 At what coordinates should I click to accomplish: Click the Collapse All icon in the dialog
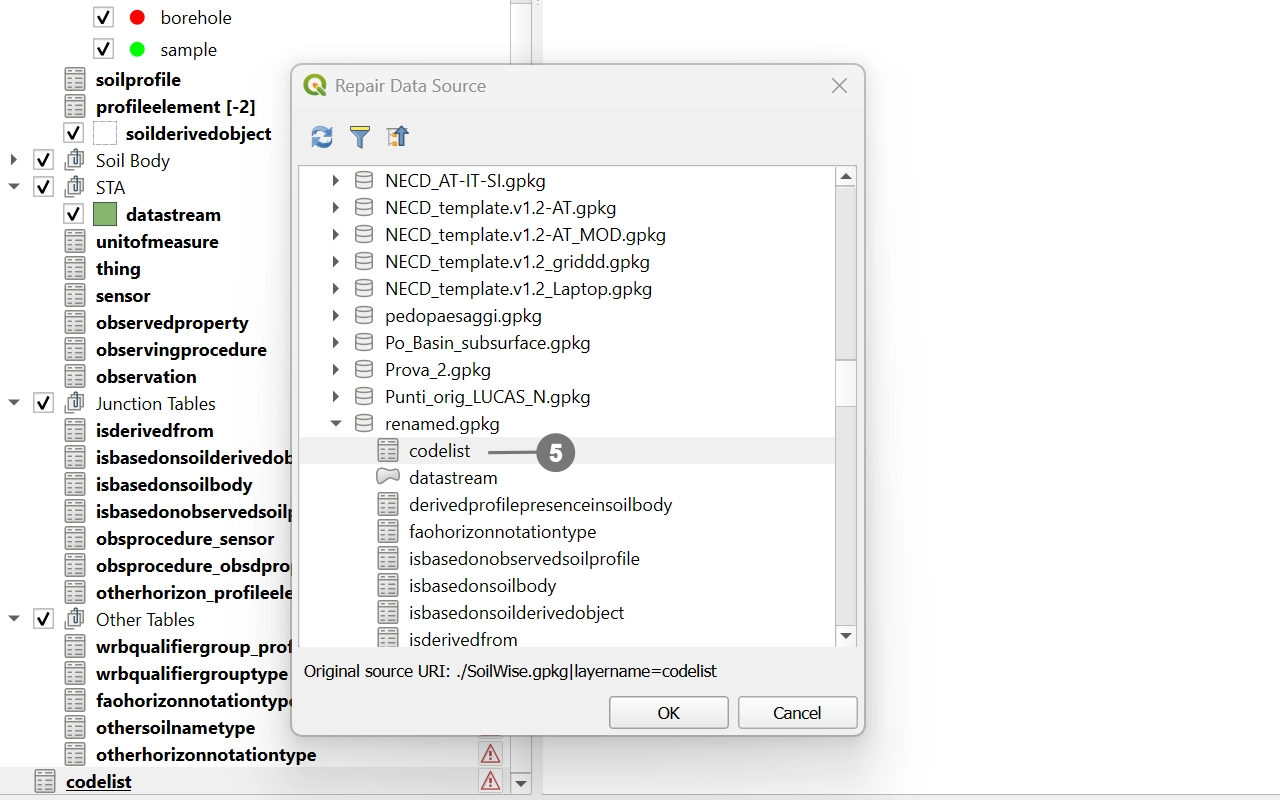[x=398, y=137]
